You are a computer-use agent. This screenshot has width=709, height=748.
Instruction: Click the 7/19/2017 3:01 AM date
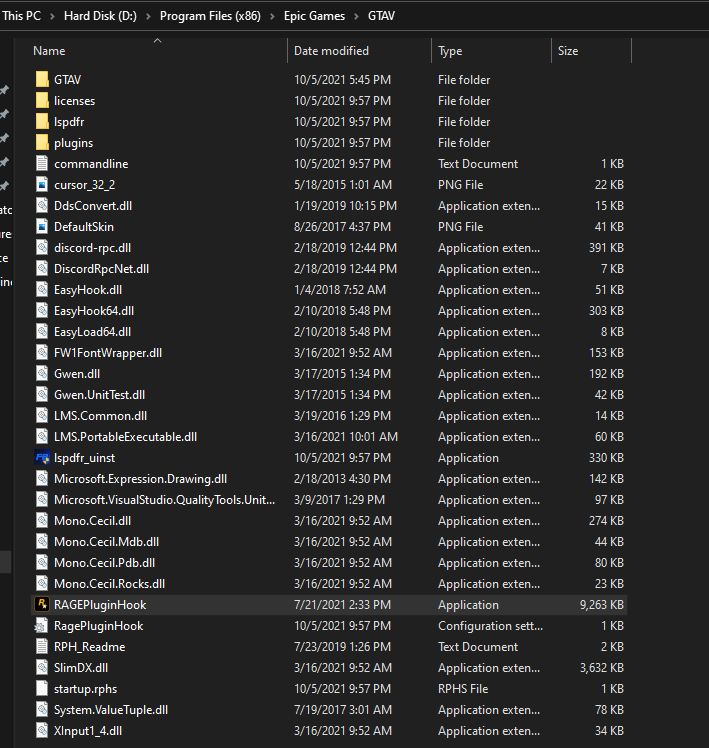[x=343, y=710]
